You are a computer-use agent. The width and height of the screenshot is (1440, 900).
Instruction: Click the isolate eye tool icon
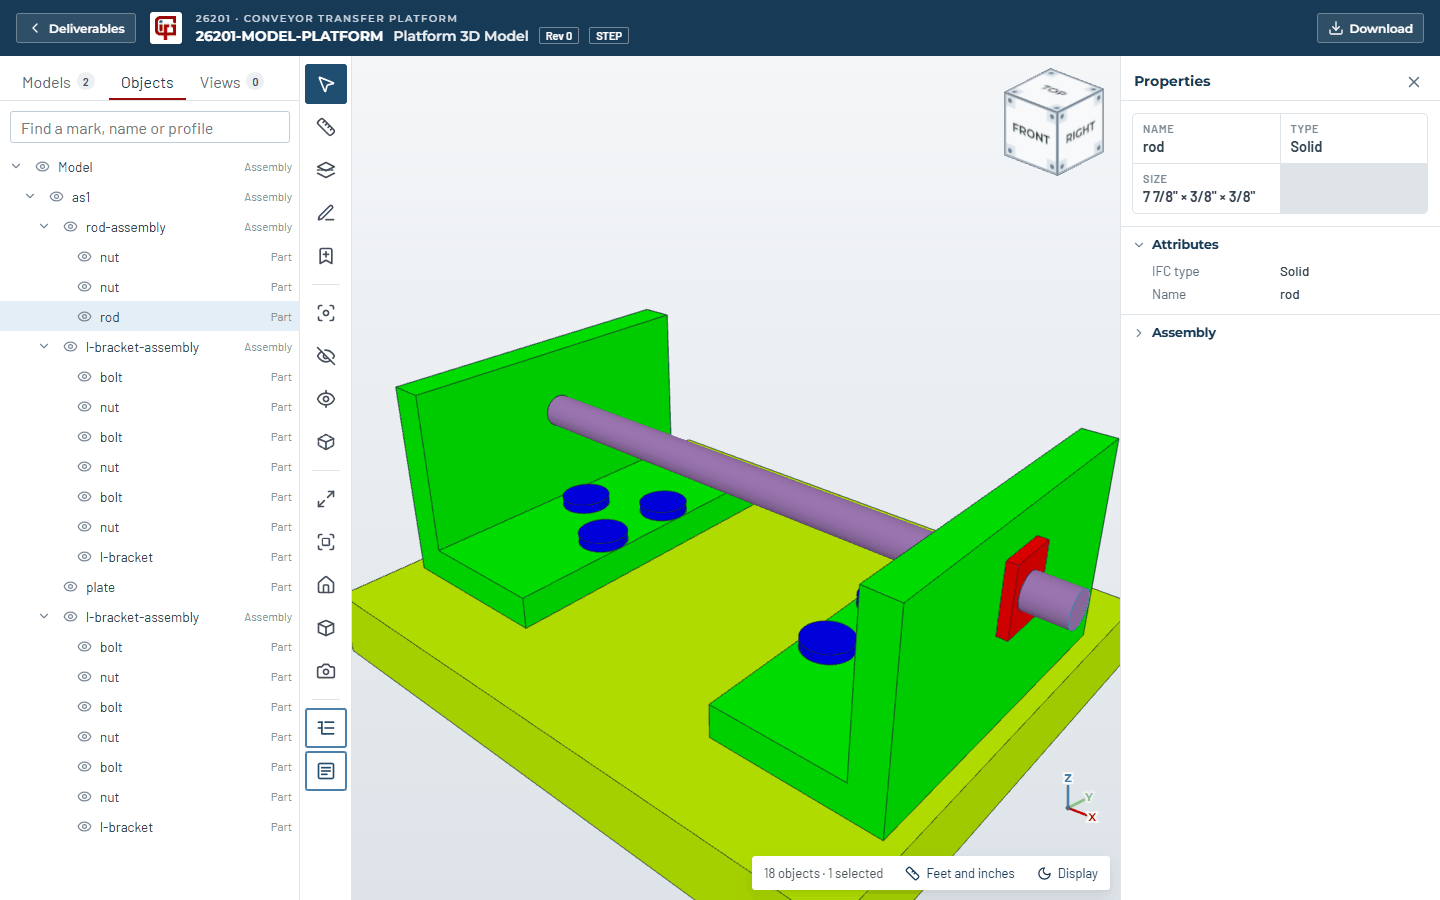(326, 399)
